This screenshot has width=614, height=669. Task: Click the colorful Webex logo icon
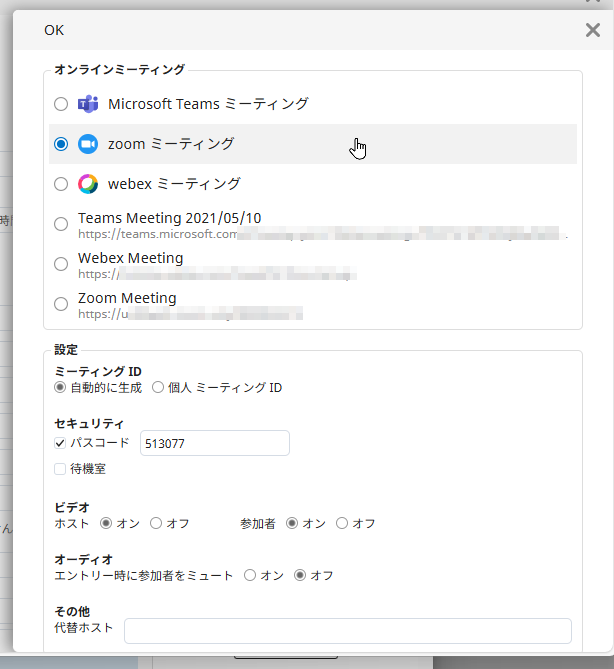(x=88, y=184)
